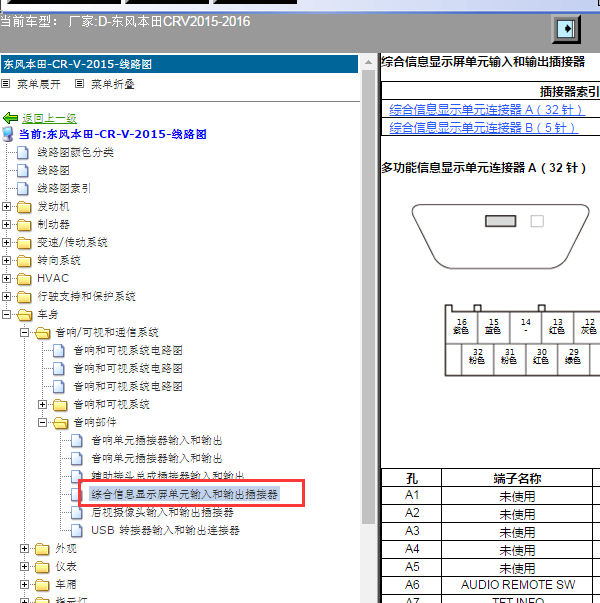
Task: Click 菜单展开 expand-menu icon
Action: pyautogui.click(x=5, y=83)
